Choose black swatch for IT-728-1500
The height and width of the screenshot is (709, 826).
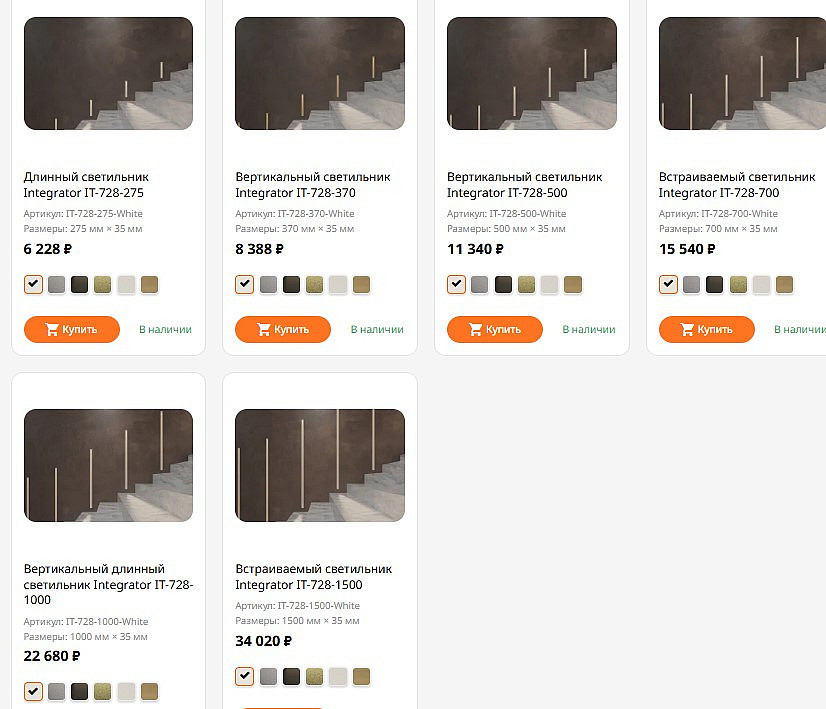291,677
